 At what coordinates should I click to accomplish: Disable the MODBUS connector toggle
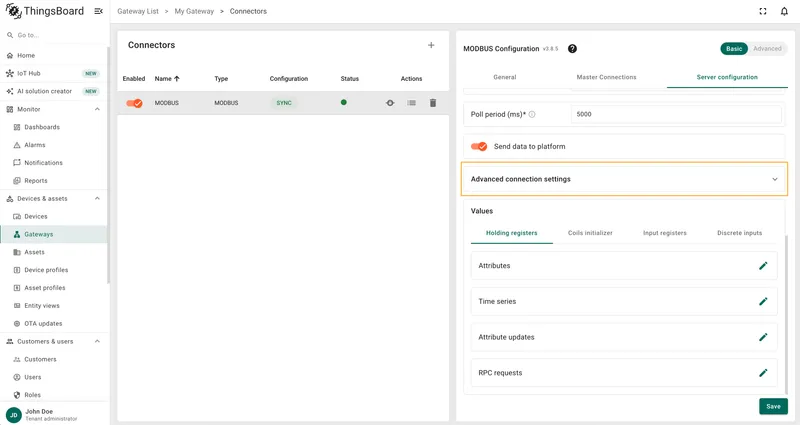(x=135, y=103)
